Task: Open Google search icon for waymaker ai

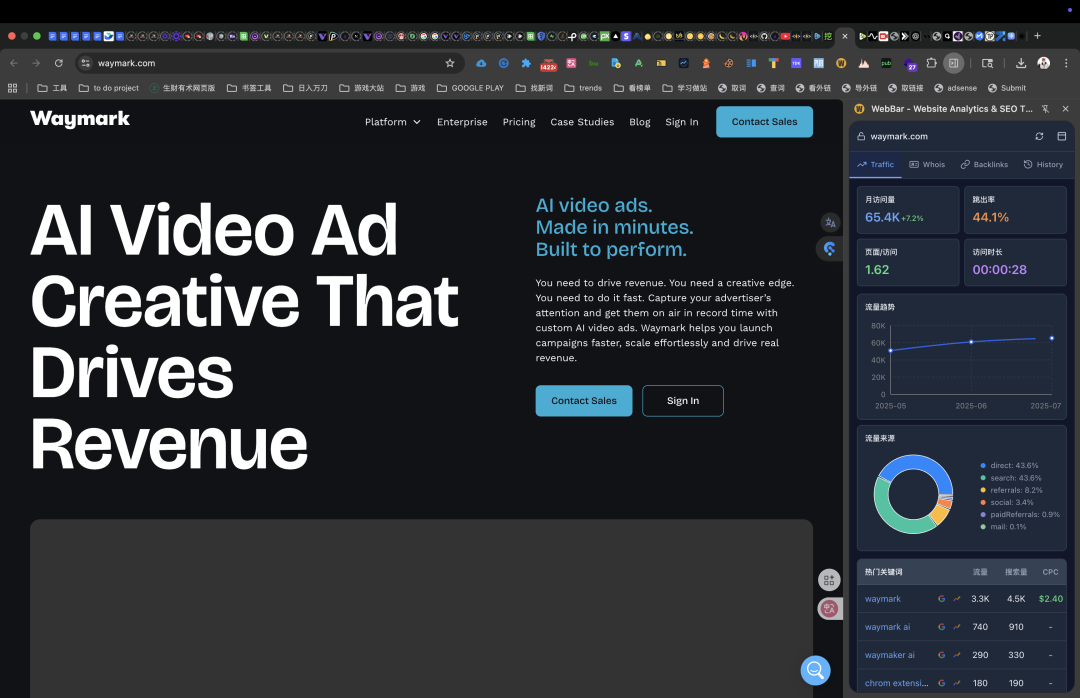Action: (942, 655)
